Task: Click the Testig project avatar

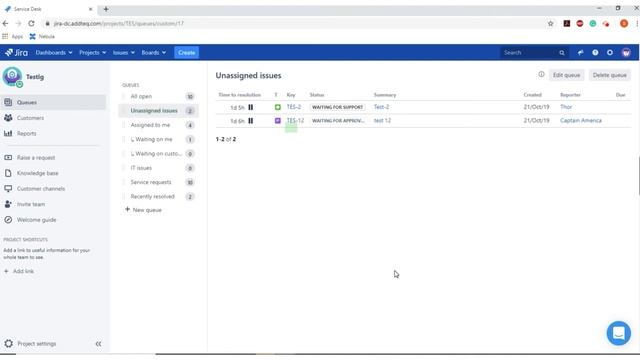Action: [x=12, y=77]
